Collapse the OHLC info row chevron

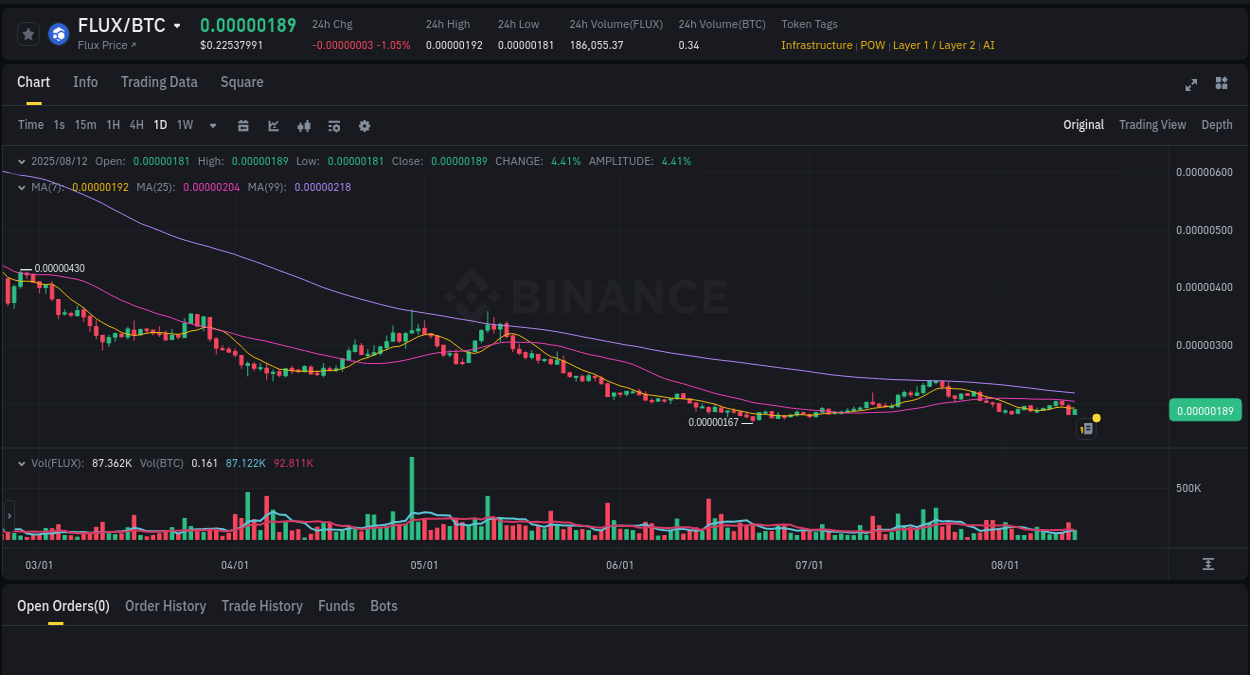[x=22, y=161]
